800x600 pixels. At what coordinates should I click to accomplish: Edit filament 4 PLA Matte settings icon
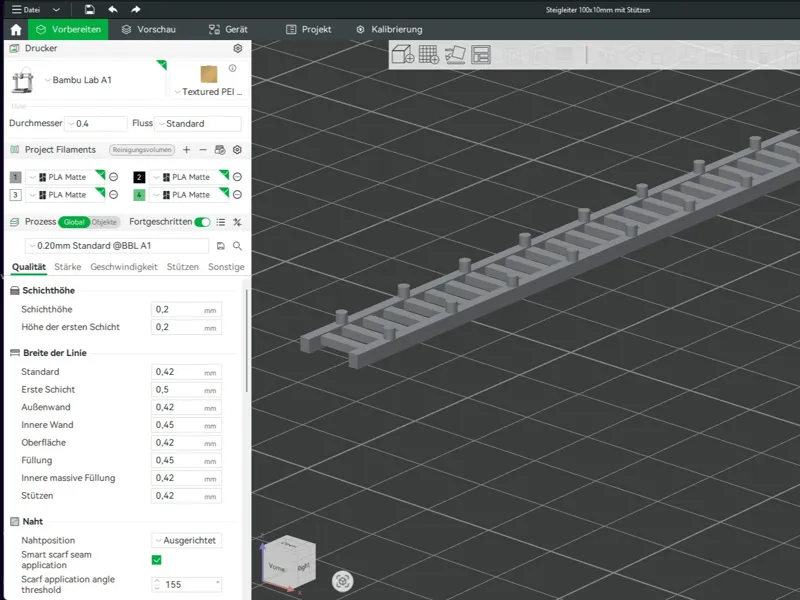pos(237,195)
